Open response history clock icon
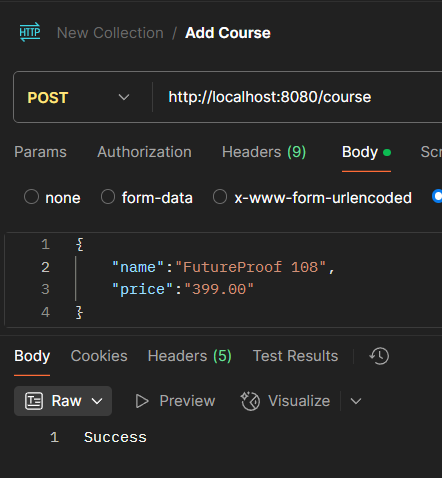The image size is (442, 478). tap(379, 356)
